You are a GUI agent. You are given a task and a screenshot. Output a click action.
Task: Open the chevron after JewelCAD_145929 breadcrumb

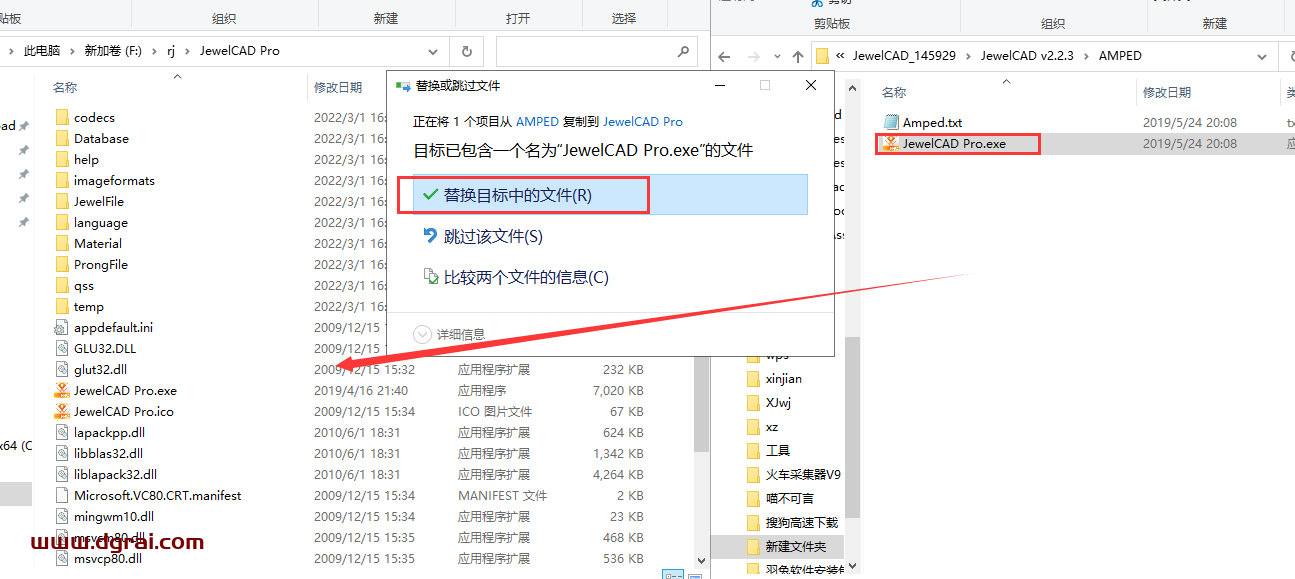point(970,56)
